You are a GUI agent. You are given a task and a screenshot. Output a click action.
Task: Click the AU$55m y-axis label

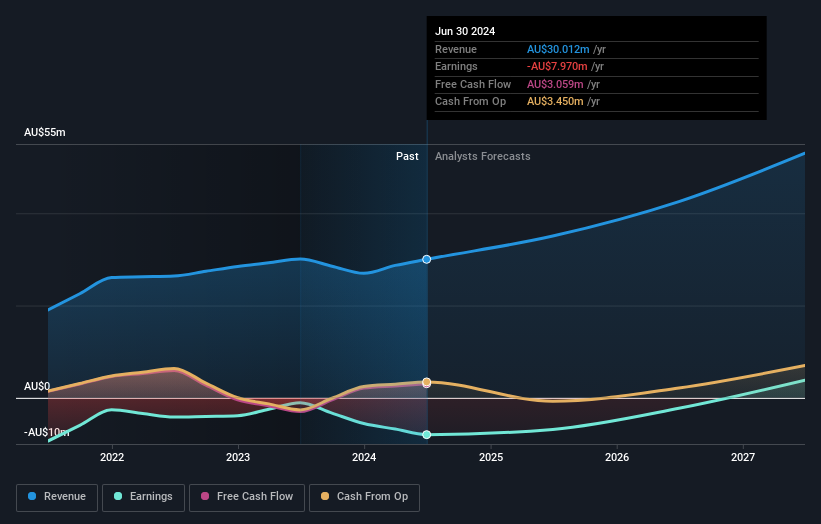click(x=45, y=132)
